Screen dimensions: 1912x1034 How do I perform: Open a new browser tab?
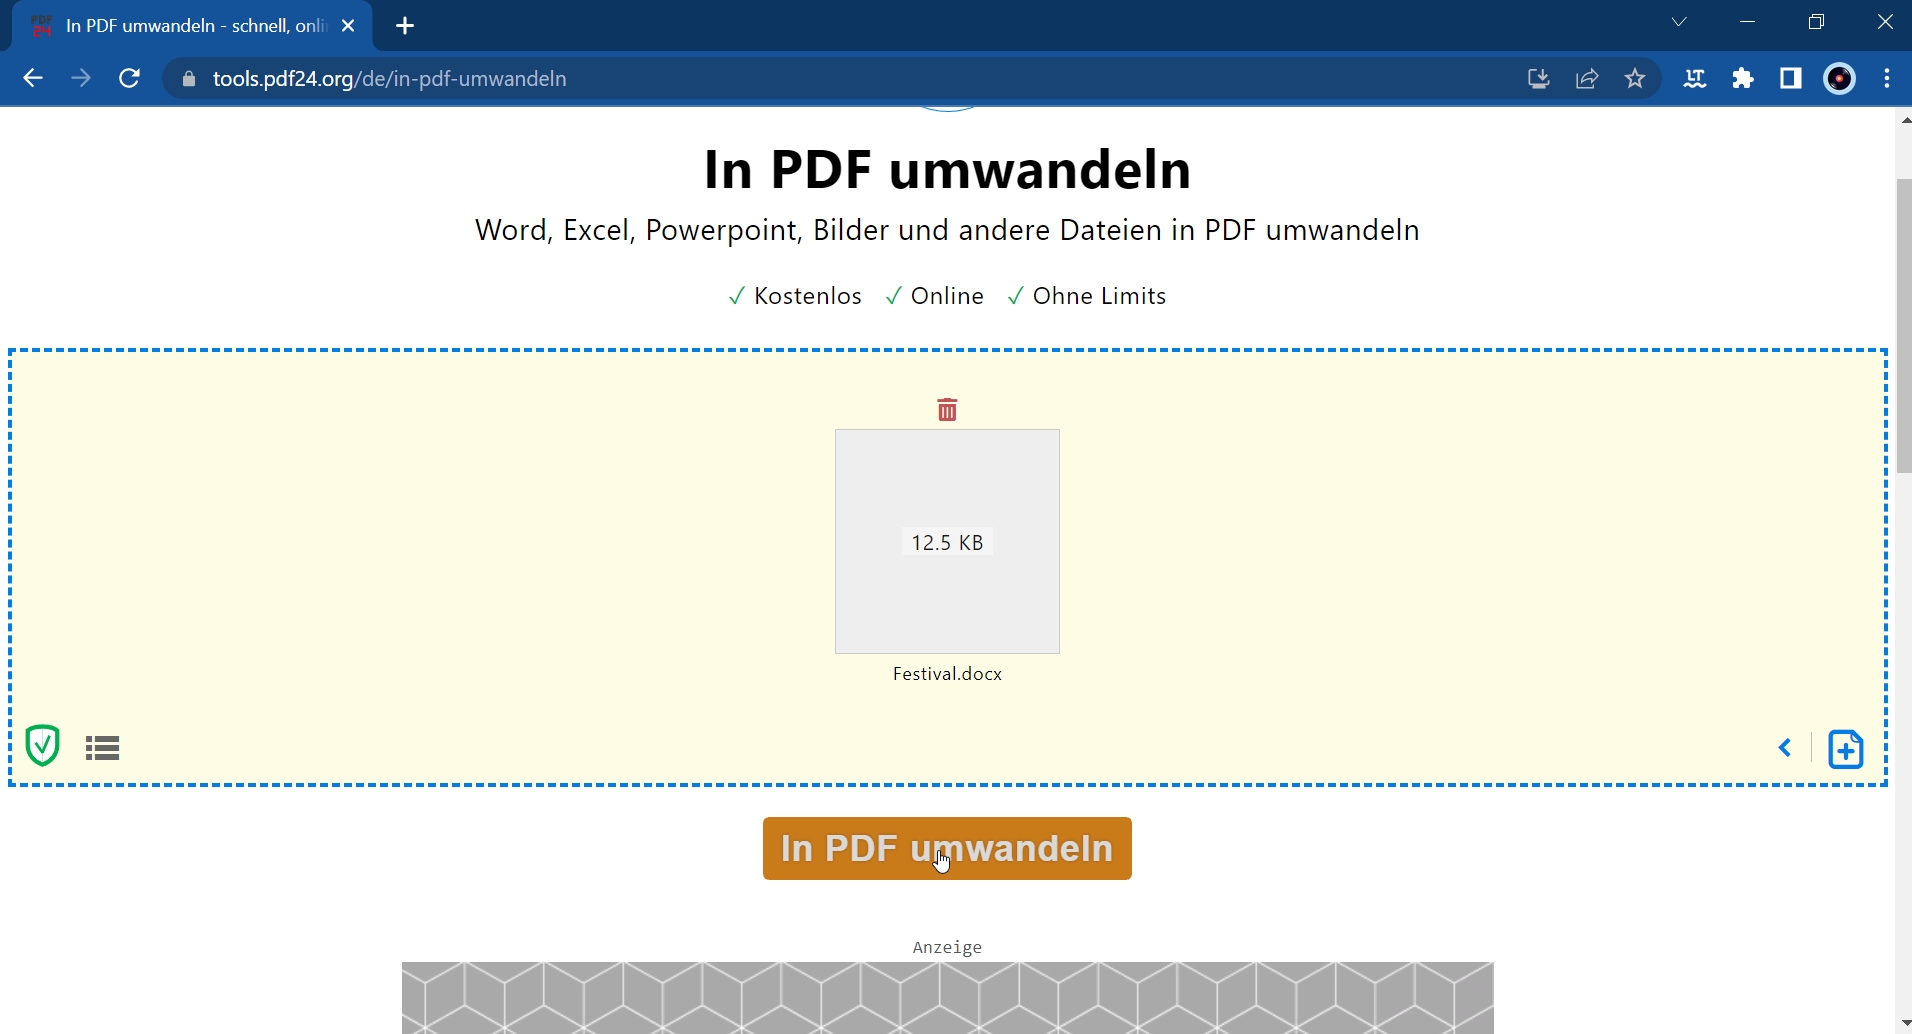point(404,26)
